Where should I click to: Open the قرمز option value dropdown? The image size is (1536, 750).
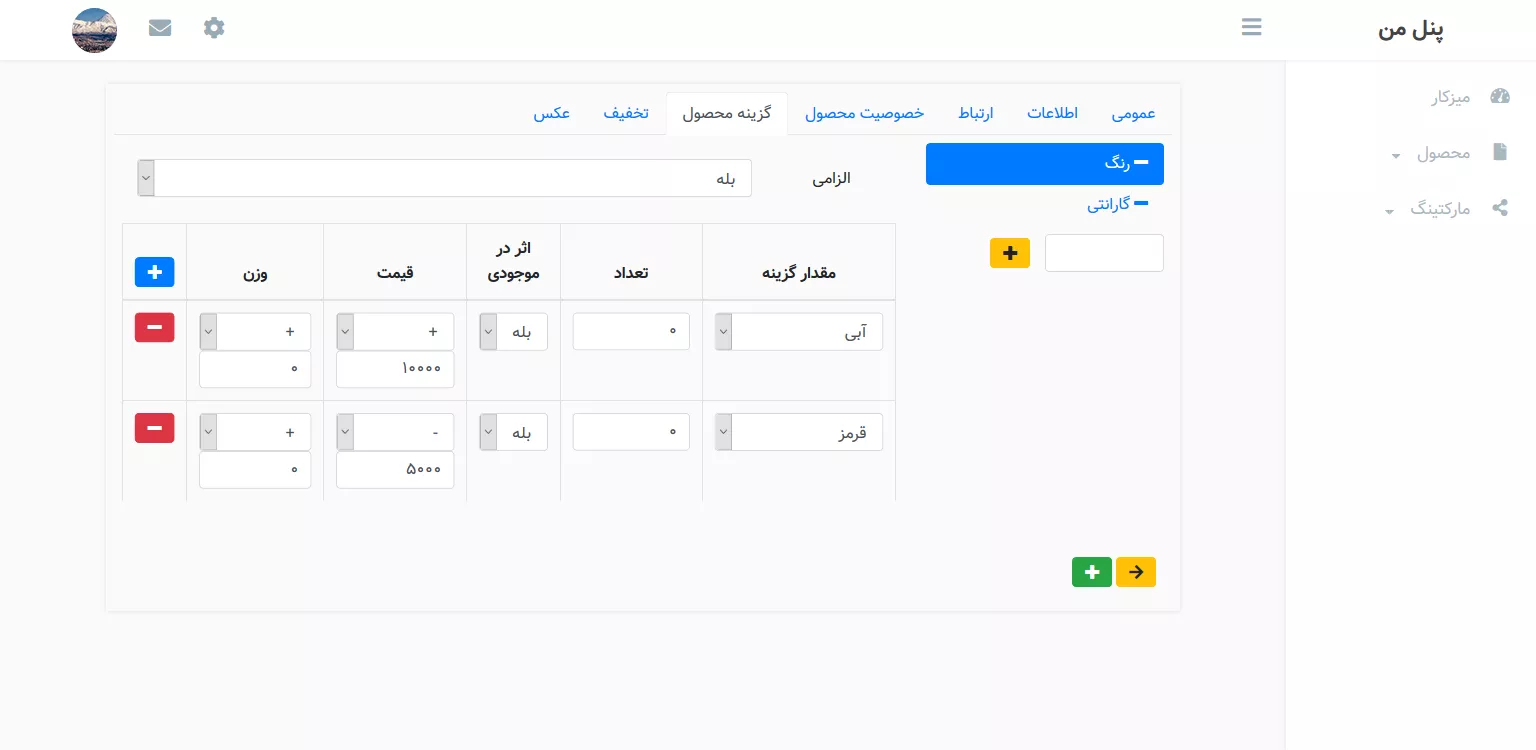coord(798,432)
